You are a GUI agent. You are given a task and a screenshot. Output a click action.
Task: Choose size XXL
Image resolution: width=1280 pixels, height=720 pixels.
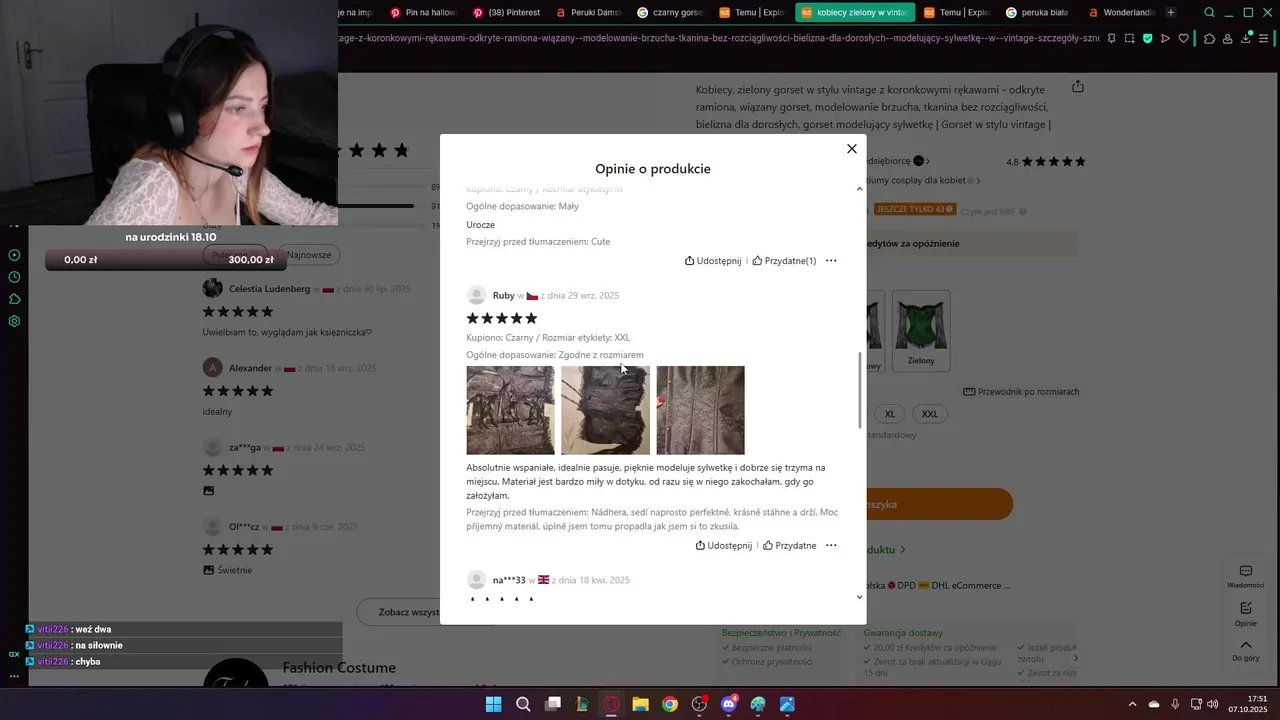click(930, 414)
